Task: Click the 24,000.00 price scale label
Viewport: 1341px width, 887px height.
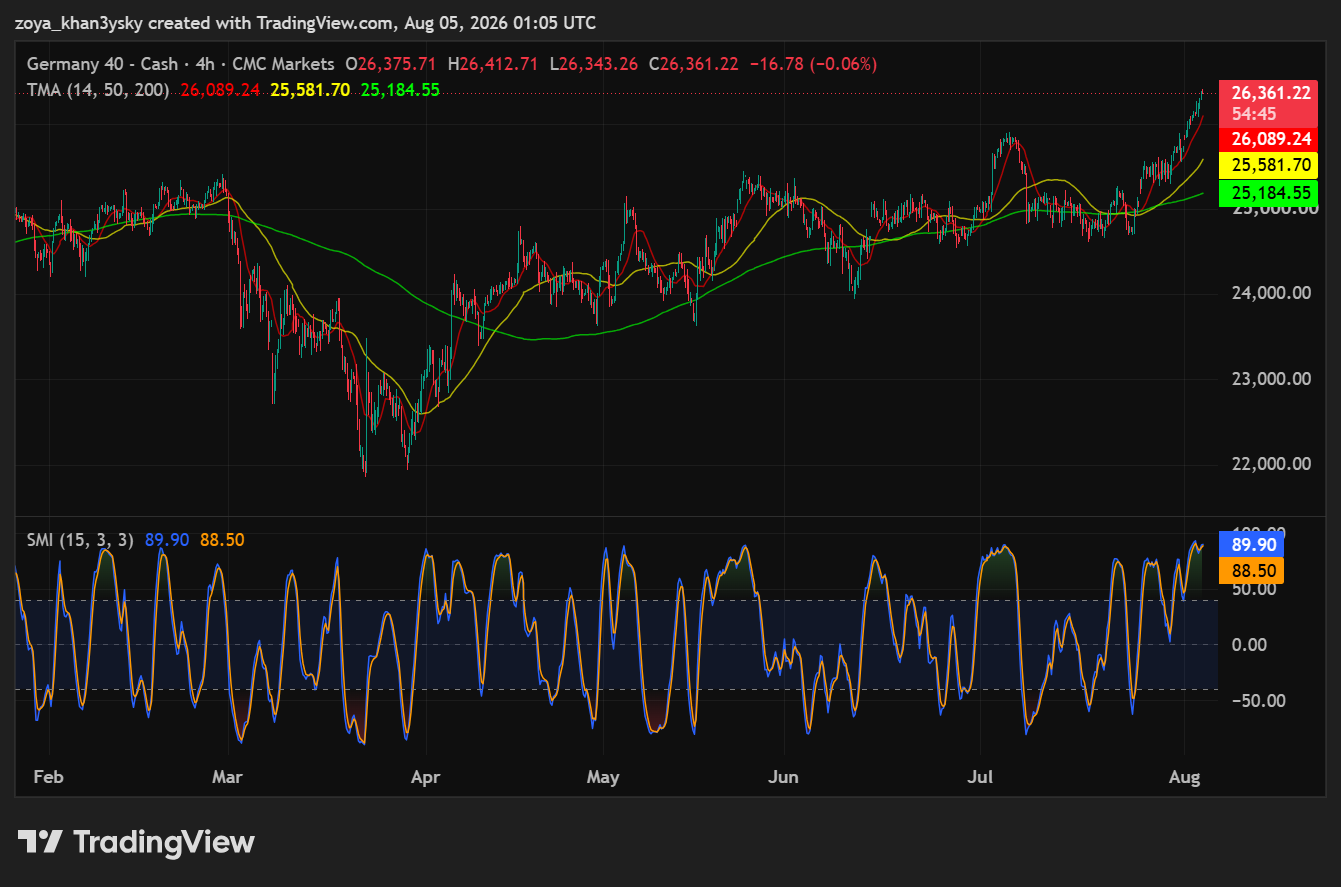Action: (x=1271, y=294)
